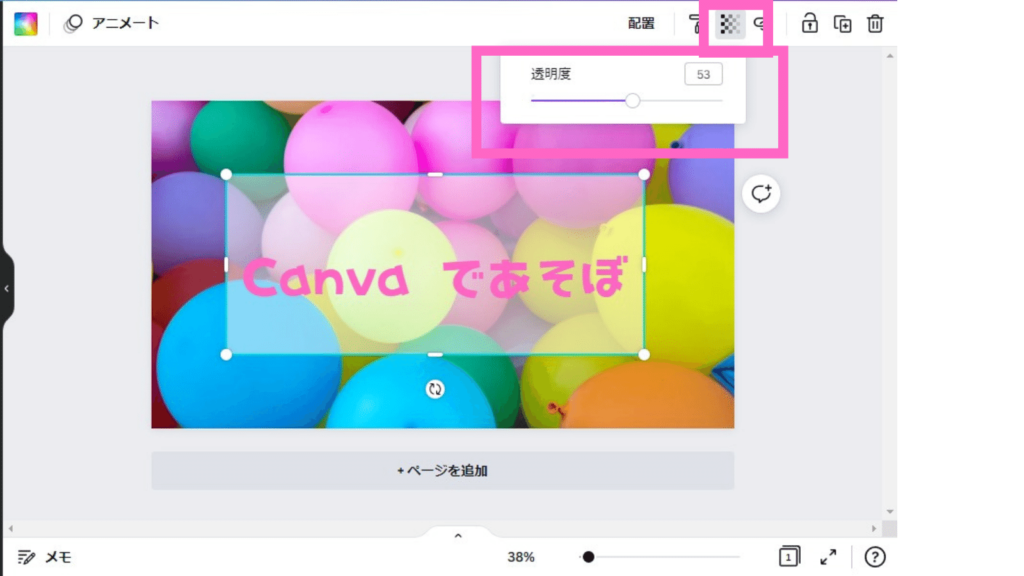Click the bottom-right resize handle of rectangle
Viewport: 1024px width, 576px height.
(x=644, y=355)
